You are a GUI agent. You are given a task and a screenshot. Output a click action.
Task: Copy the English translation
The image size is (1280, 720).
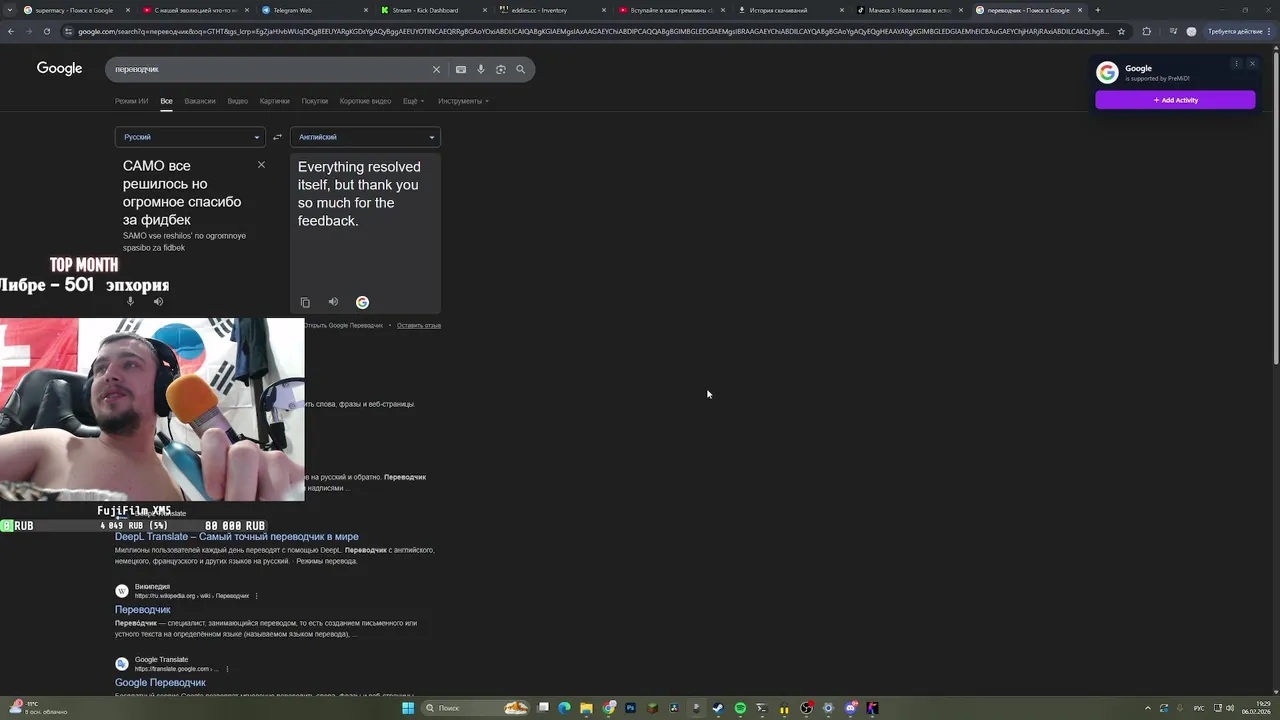(x=305, y=302)
